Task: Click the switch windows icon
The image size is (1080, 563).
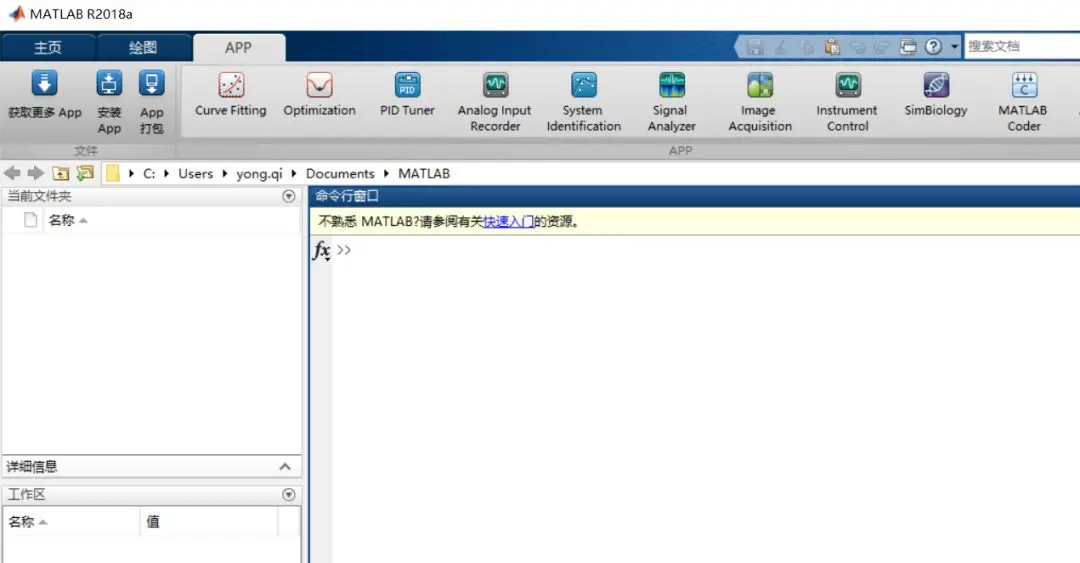Action: point(908,47)
